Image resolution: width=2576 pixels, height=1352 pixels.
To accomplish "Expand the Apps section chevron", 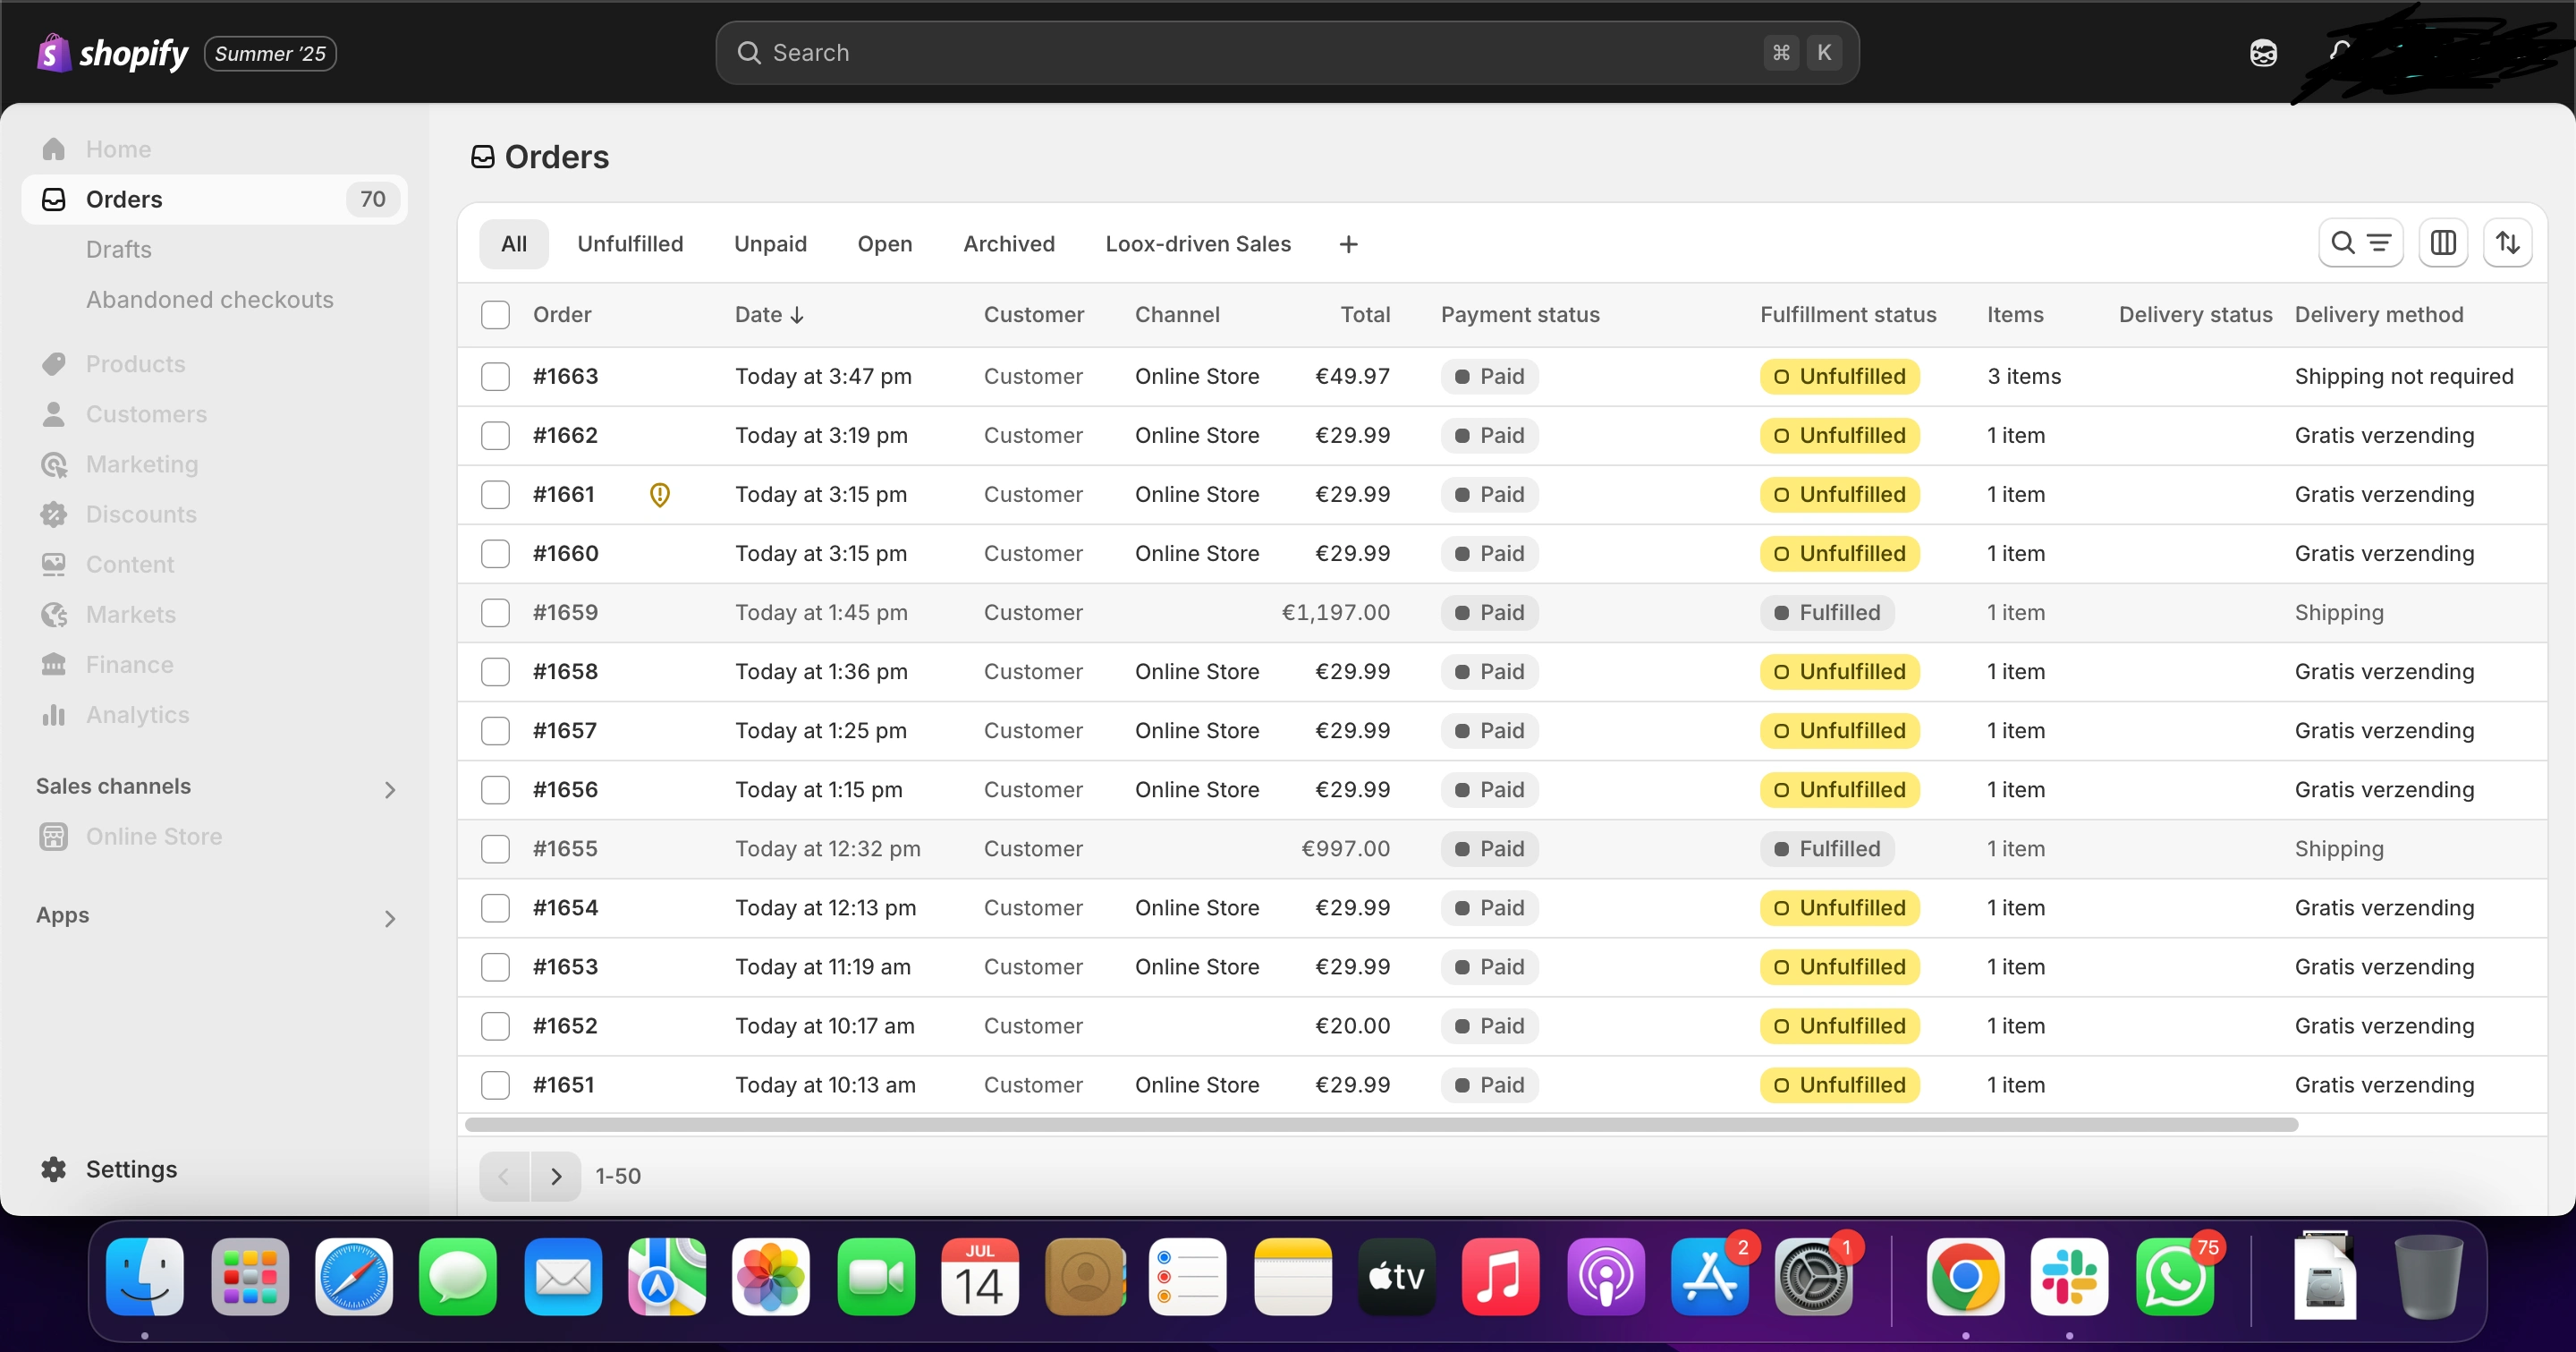I will point(390,918).
